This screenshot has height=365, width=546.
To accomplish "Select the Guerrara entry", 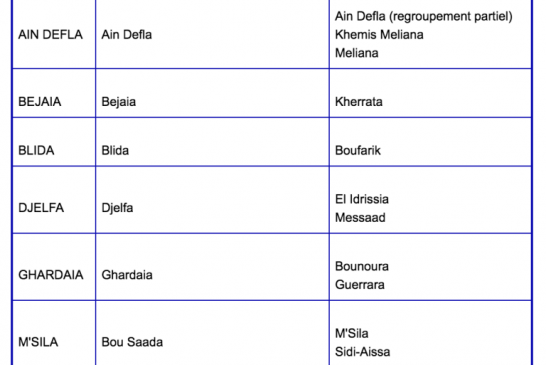I will click(x=360, y=285).
